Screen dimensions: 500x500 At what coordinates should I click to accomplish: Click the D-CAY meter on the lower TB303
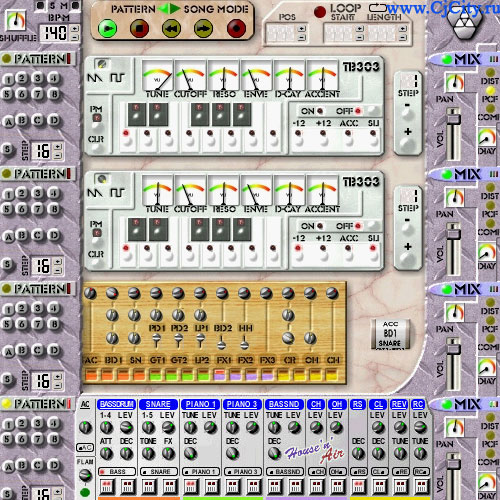(x=289, y=190)
